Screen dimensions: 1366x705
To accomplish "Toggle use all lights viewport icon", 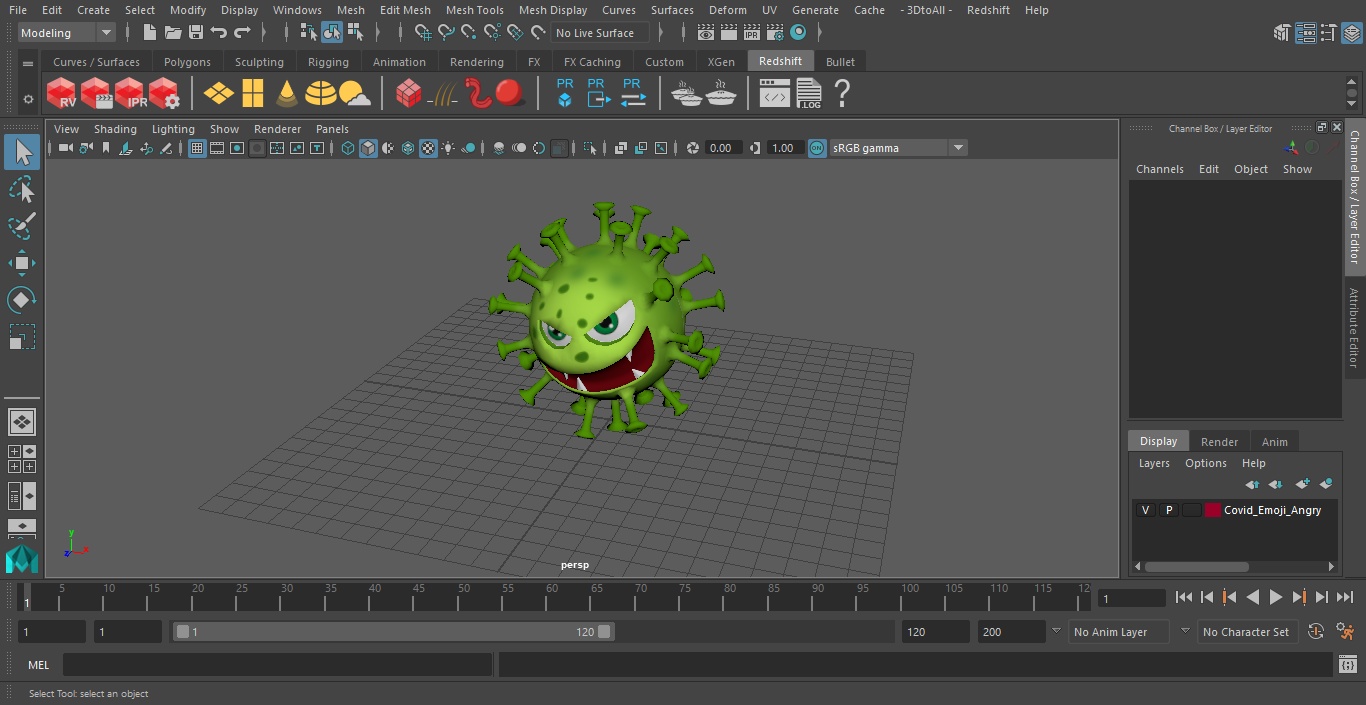I will pos(448,148).
